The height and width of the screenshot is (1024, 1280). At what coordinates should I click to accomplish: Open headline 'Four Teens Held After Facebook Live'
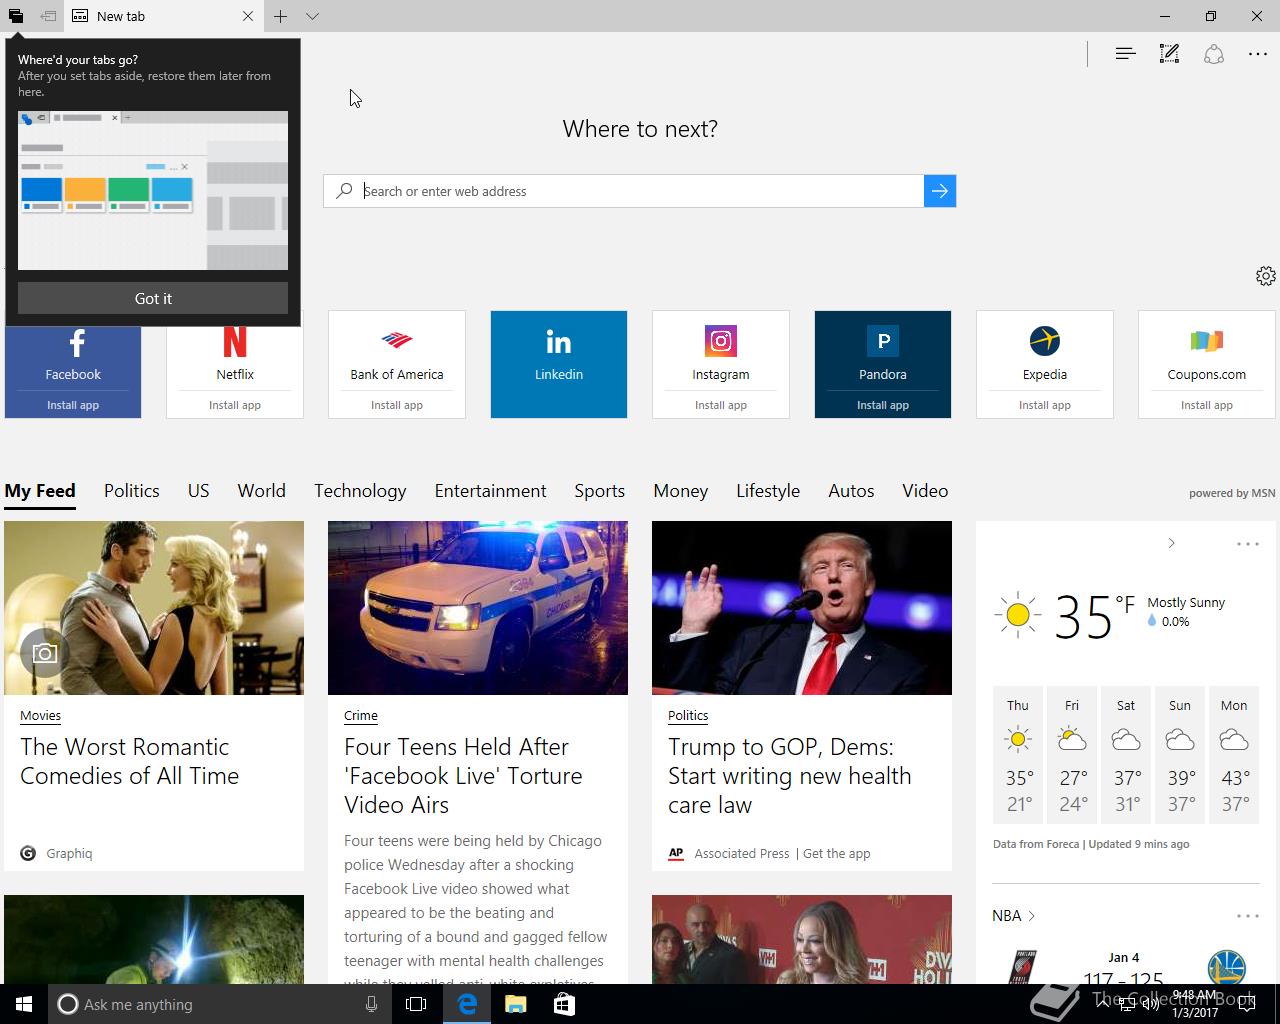(x=463, y=776)
